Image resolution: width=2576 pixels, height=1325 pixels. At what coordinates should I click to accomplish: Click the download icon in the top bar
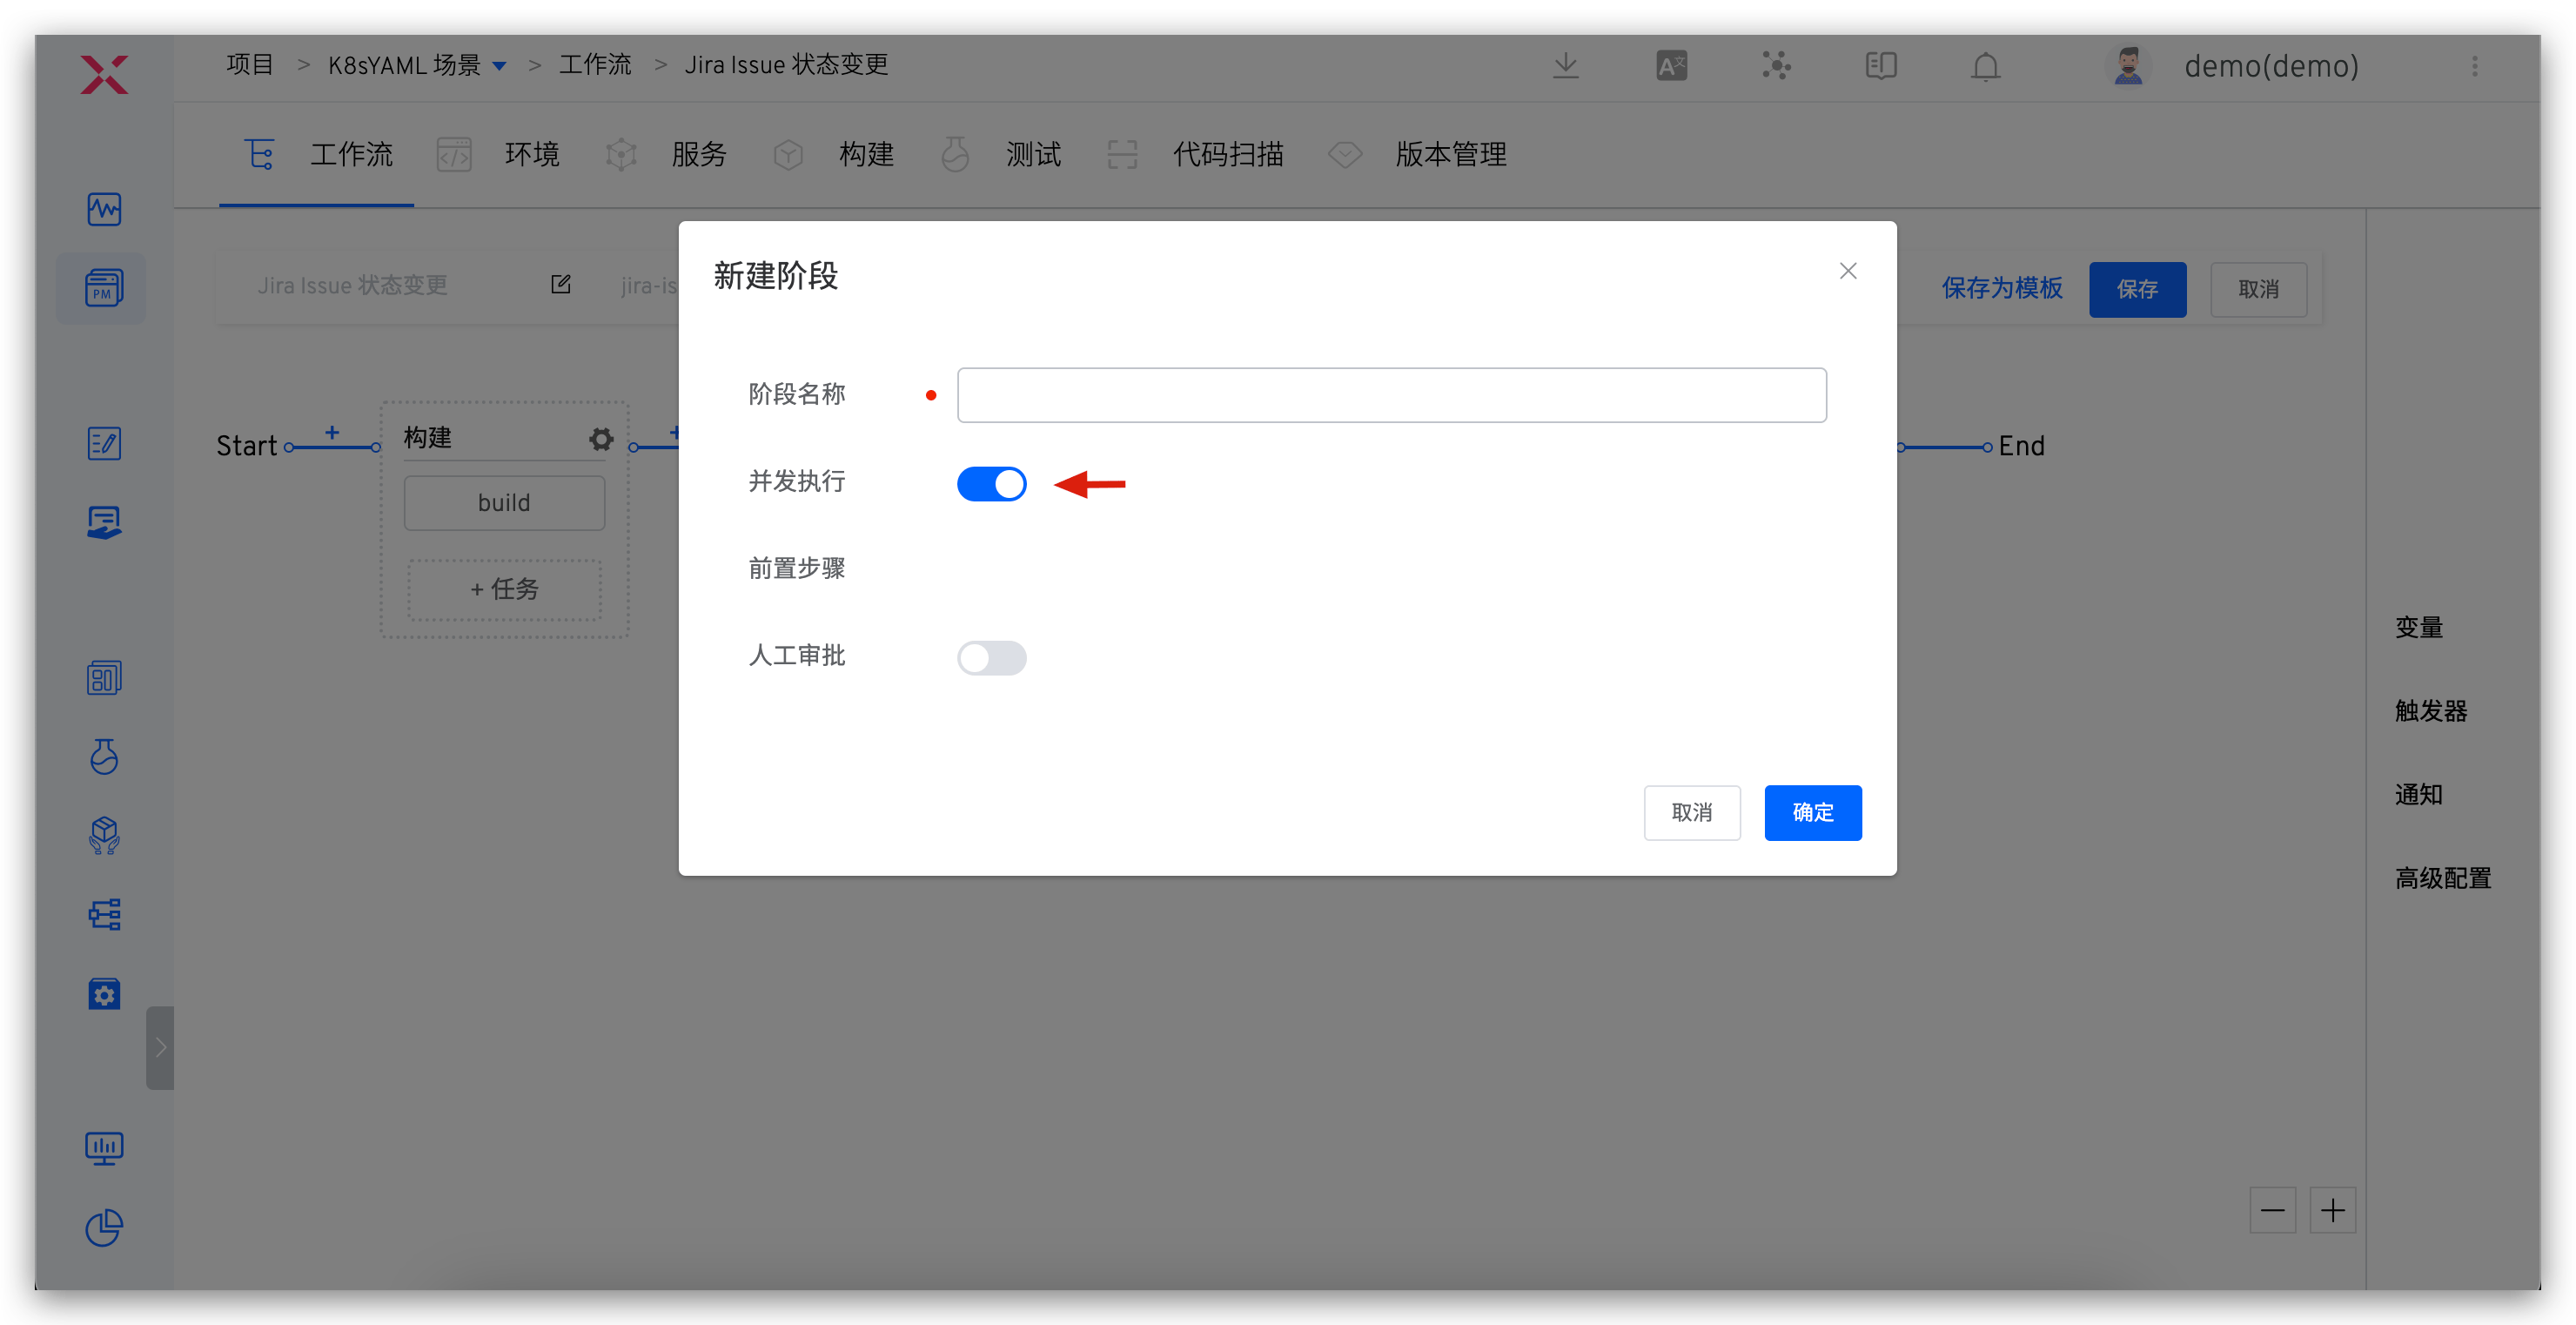coord(1566,65)
